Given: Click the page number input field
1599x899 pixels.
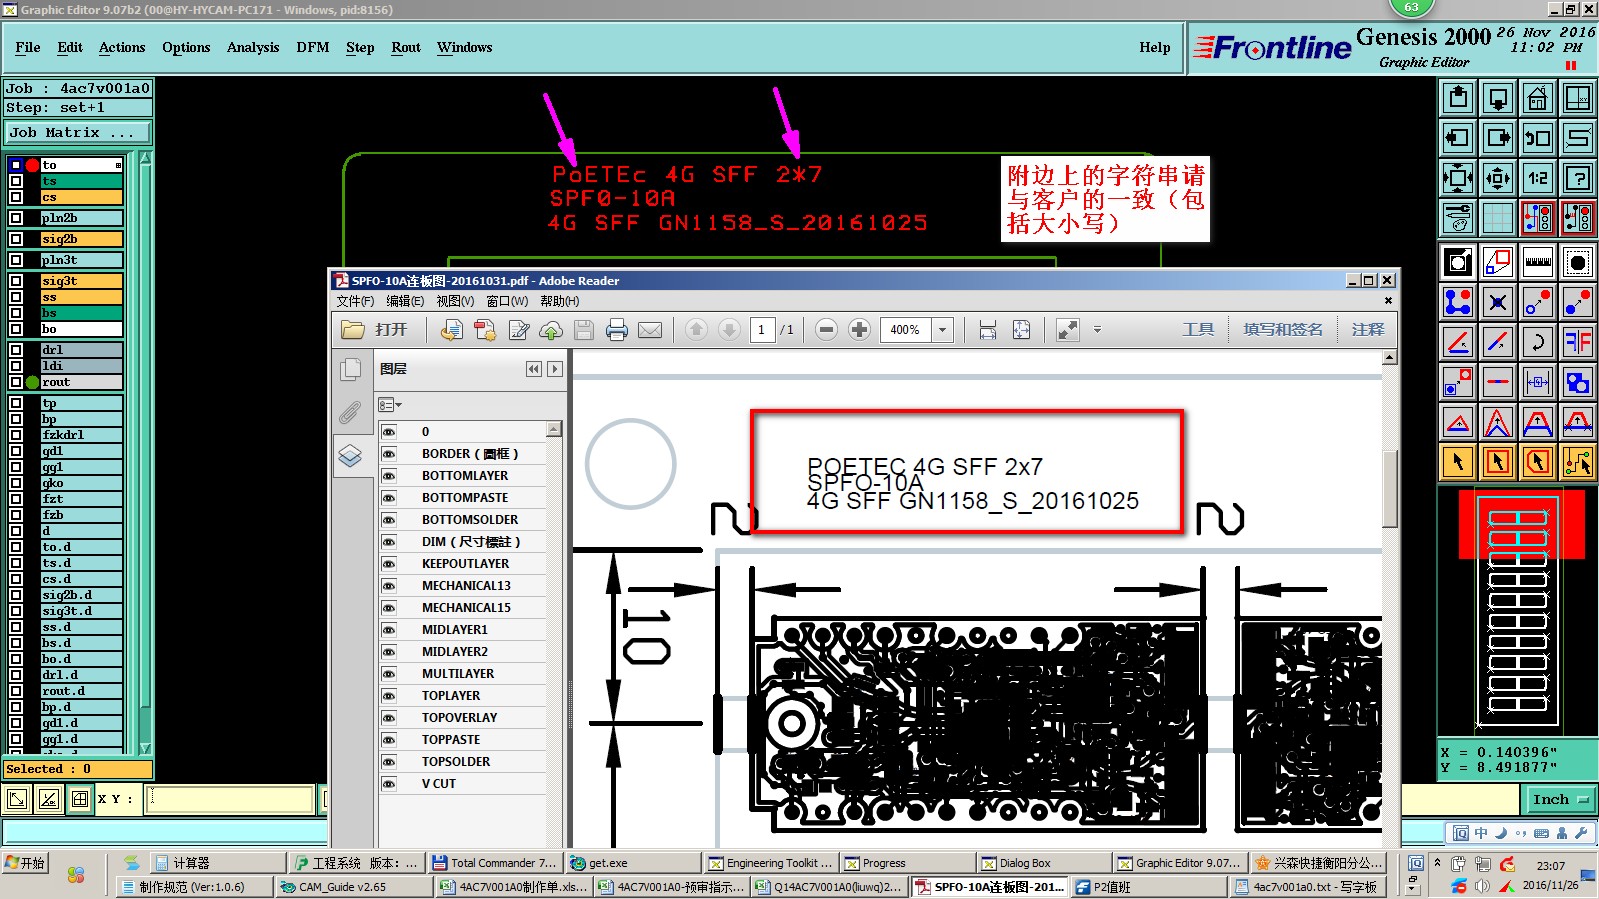Looking at the screenshot, I should pos(762,330).
